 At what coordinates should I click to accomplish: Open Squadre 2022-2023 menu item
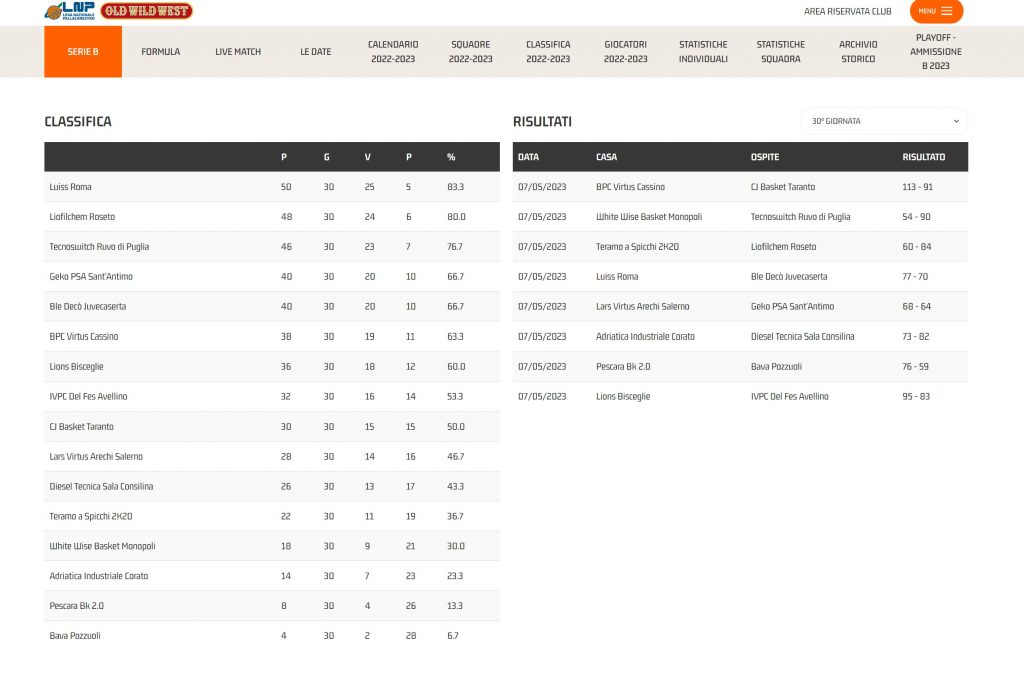(470, 52)
